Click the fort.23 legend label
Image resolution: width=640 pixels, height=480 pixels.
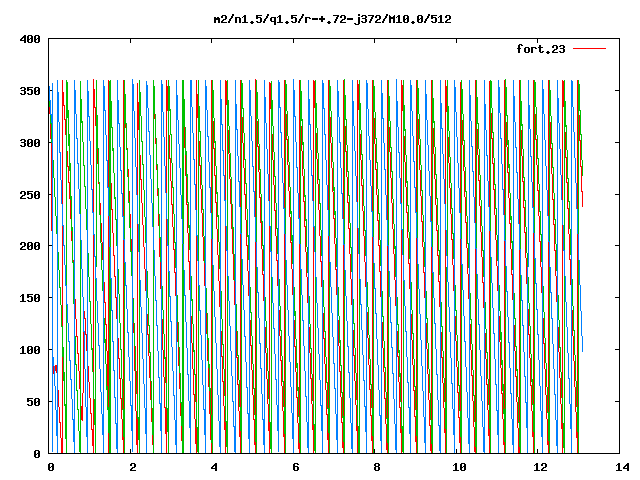tap(541, 49)
